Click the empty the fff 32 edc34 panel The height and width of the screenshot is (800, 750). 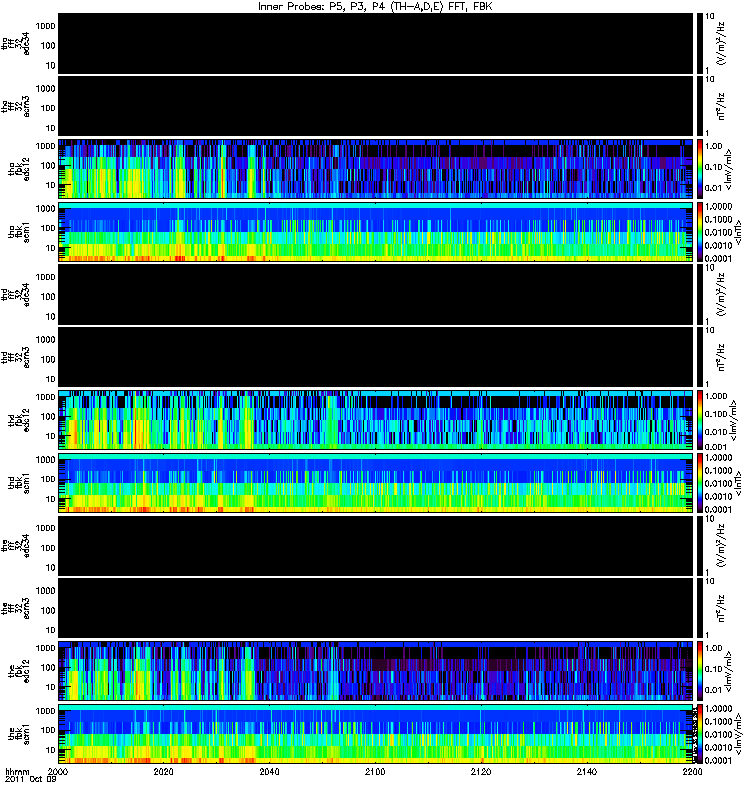376,545
